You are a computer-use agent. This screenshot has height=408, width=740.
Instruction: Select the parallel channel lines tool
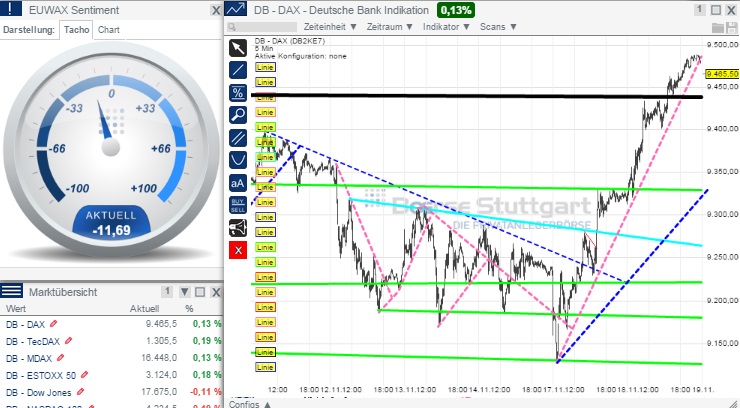(238, 138)
